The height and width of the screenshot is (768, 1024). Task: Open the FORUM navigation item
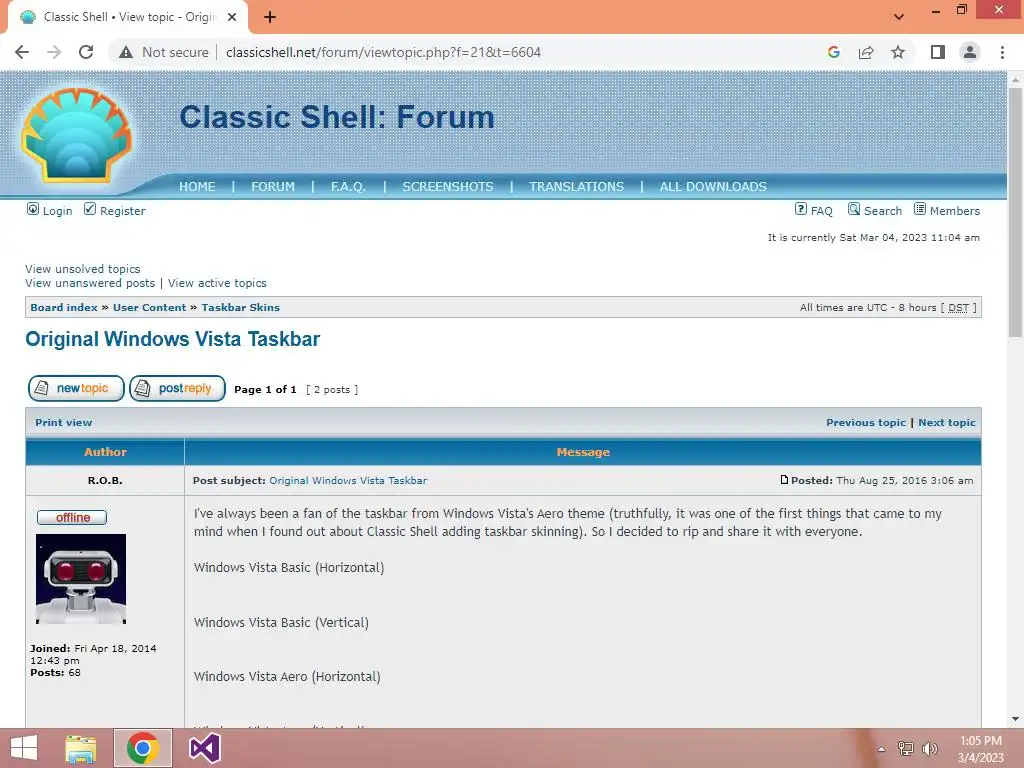click(273, 187)
